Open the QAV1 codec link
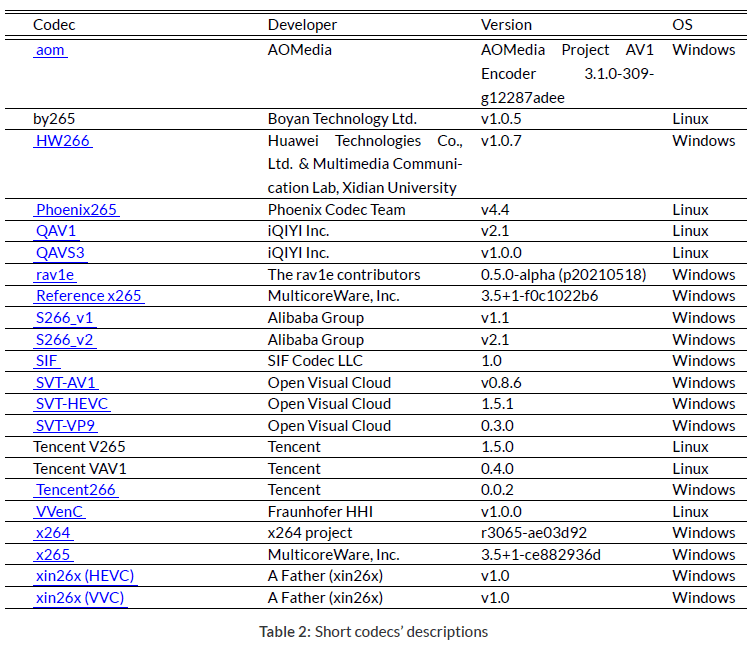Viewport: 752px width, 645px height. click(55, 231)
